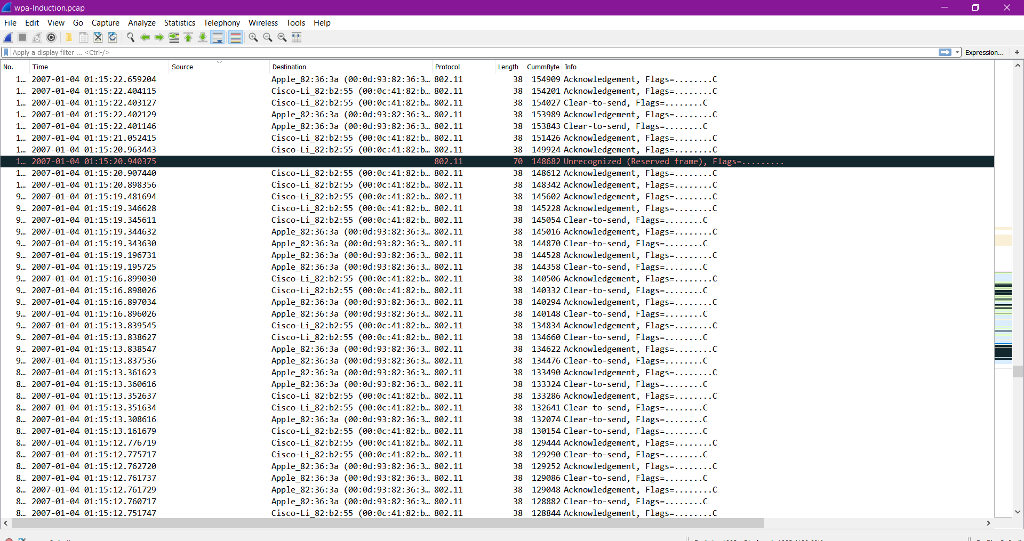Select the Unrecognized (Reserved frame) packet row

point(498,161)
